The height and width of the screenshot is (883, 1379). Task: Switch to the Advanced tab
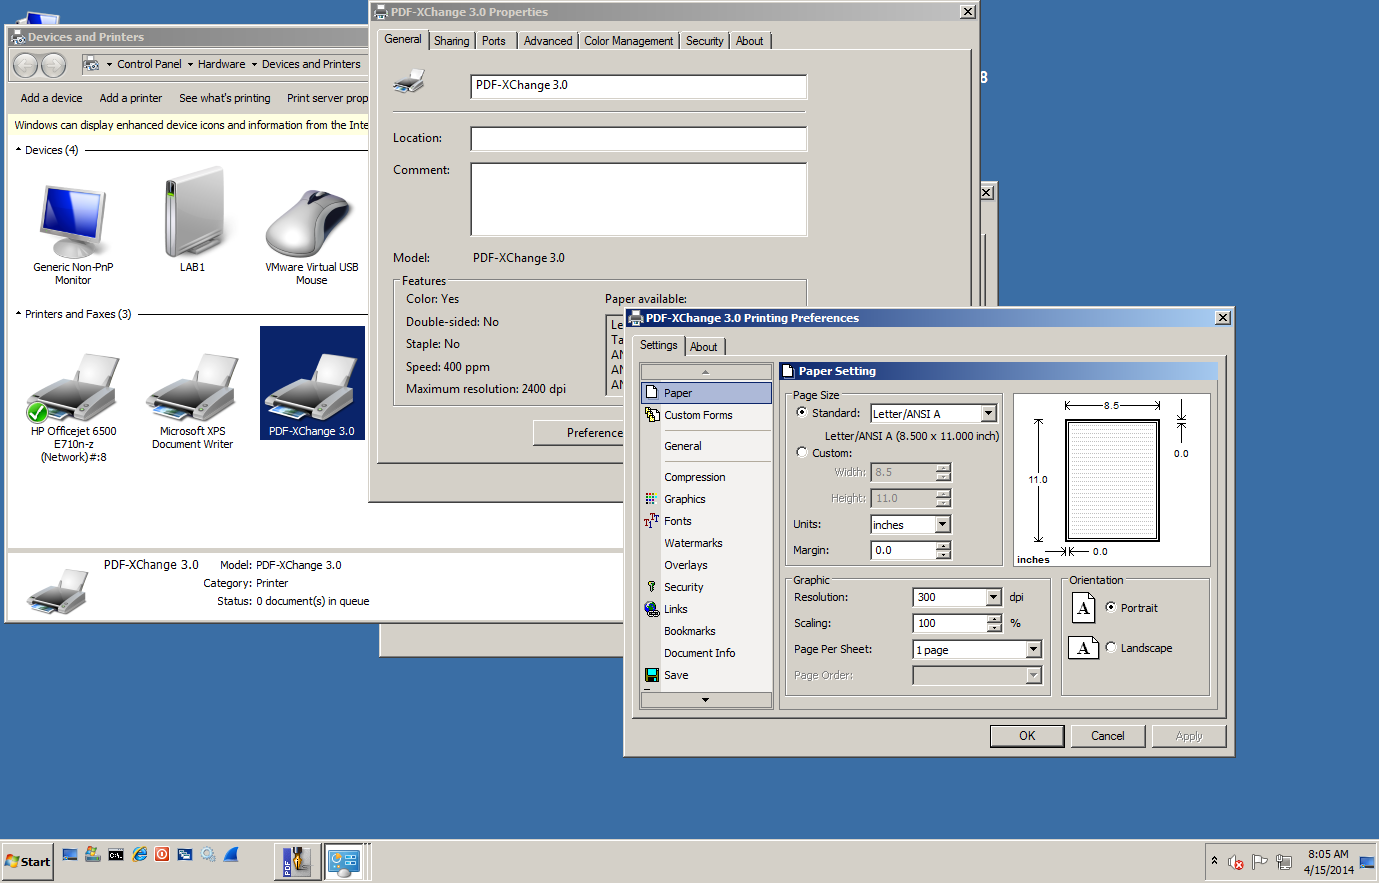point(548,41)
